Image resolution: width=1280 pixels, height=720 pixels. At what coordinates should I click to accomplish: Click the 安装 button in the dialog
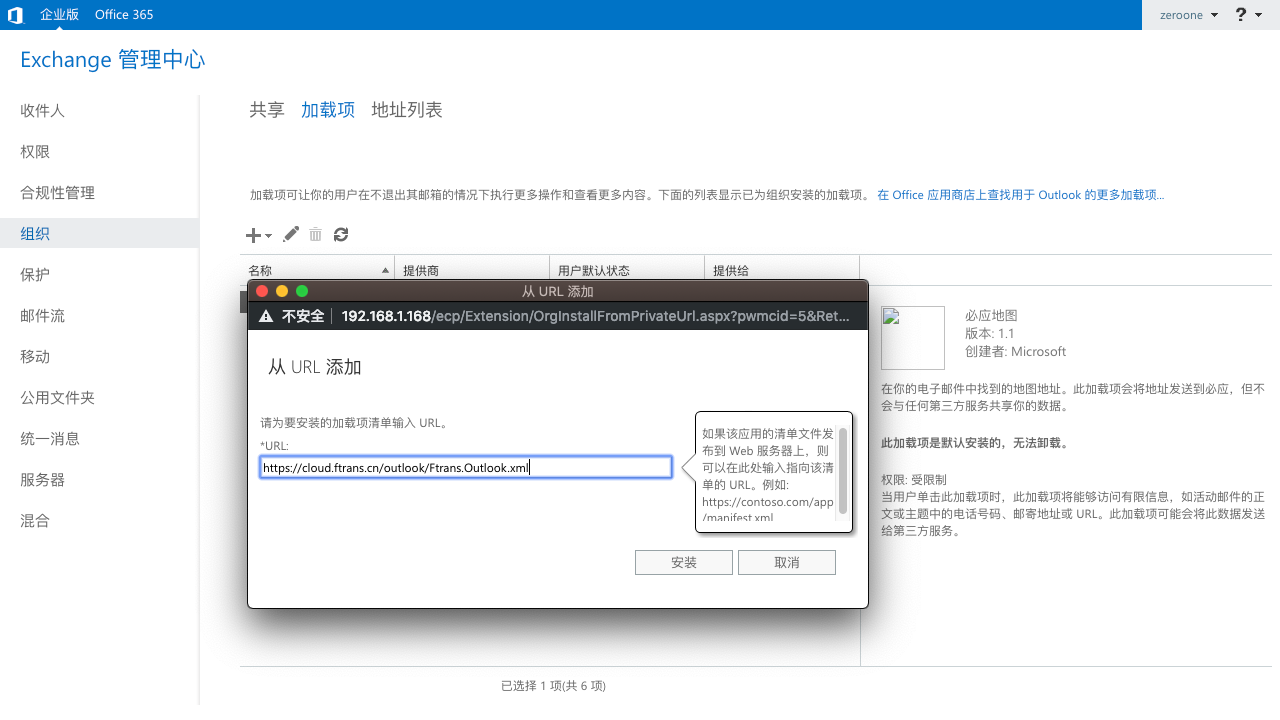pyautogui.click(x=683, y=562)
